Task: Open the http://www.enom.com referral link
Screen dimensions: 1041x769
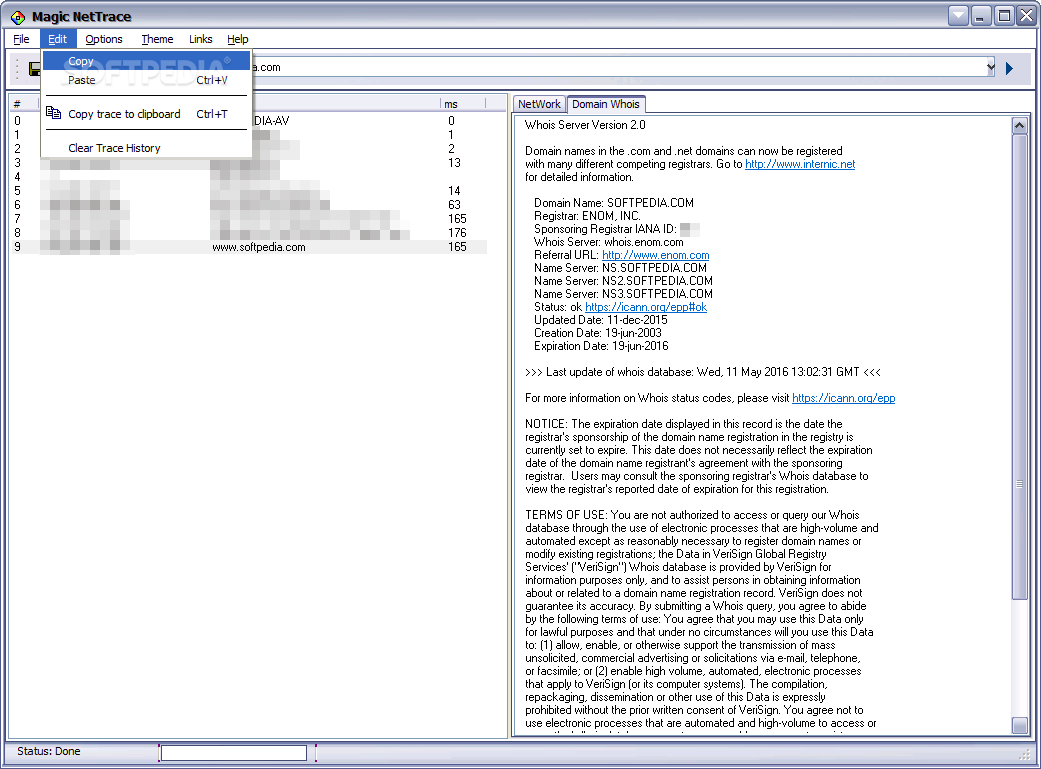Action: point(655,255)
